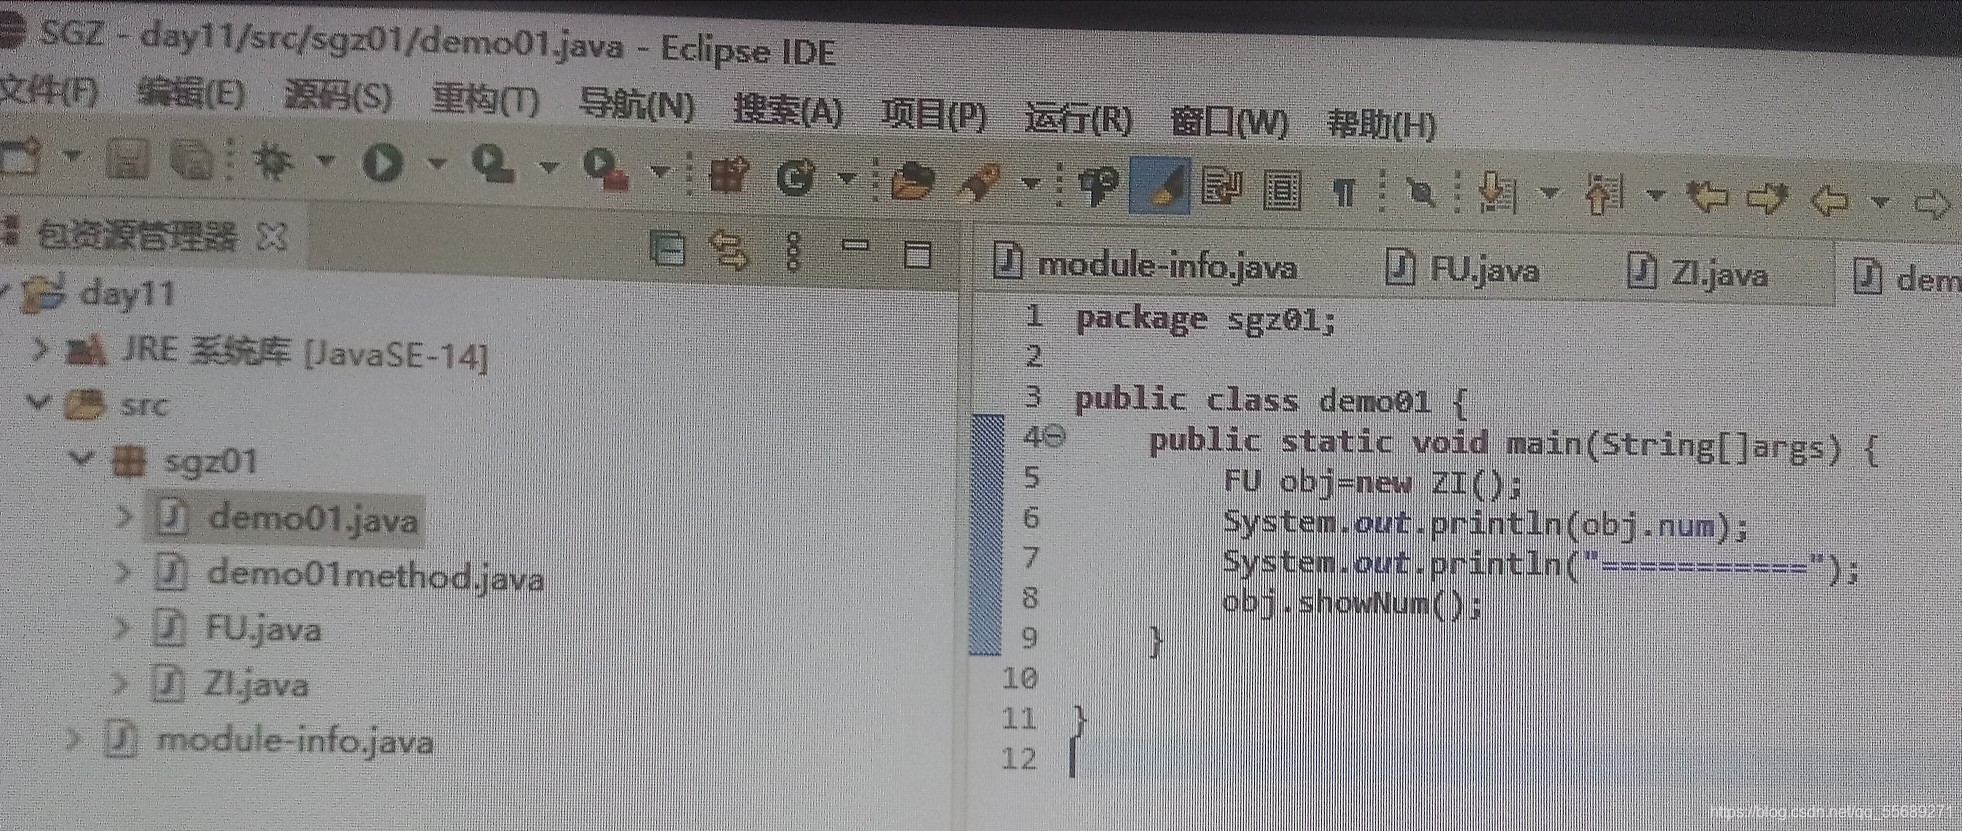
Task: Run the program with green play button
Action: [383, 162]
